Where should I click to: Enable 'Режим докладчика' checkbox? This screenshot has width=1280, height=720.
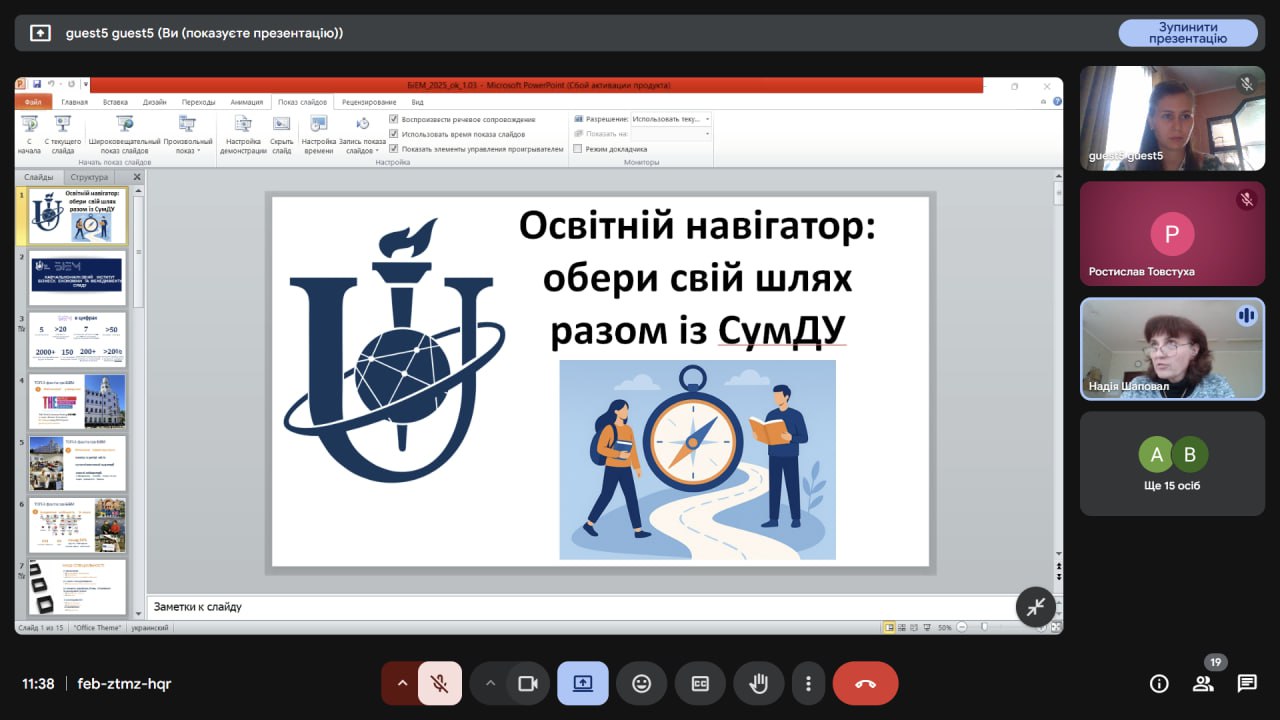pos(578,149)
